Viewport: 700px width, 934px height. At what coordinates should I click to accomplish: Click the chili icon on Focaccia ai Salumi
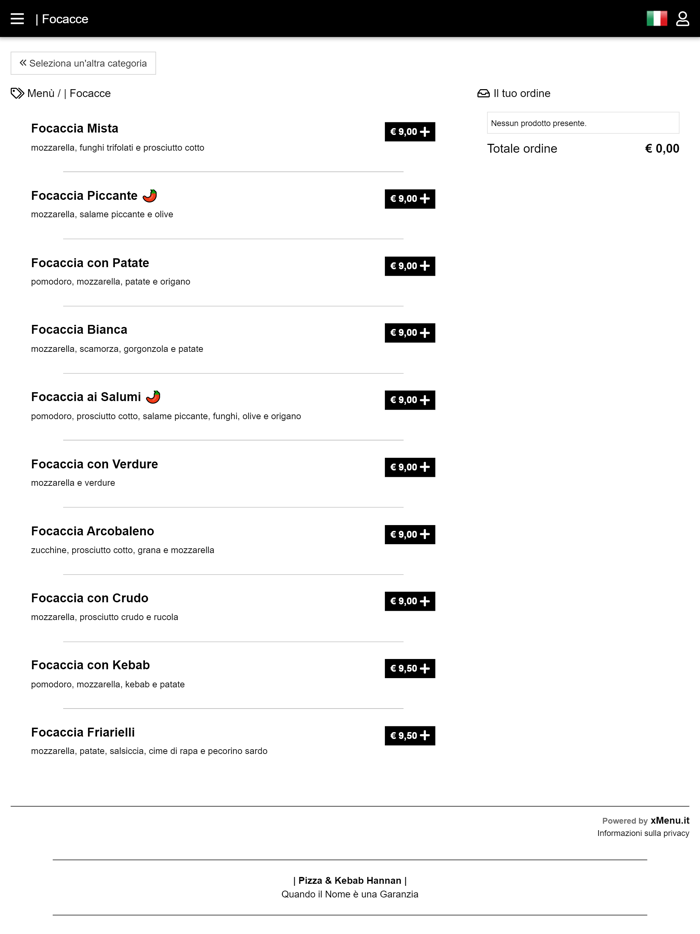[x=153, y=397]
